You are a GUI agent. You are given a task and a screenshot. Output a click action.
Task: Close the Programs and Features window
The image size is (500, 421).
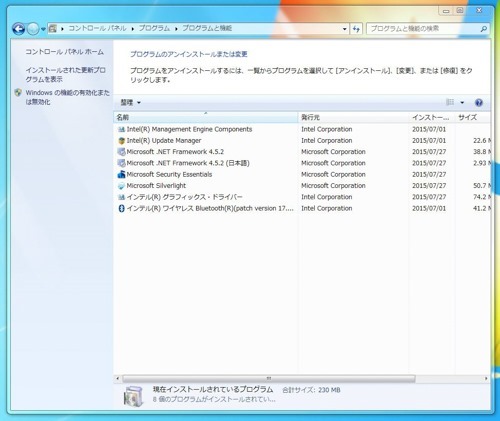479,11
